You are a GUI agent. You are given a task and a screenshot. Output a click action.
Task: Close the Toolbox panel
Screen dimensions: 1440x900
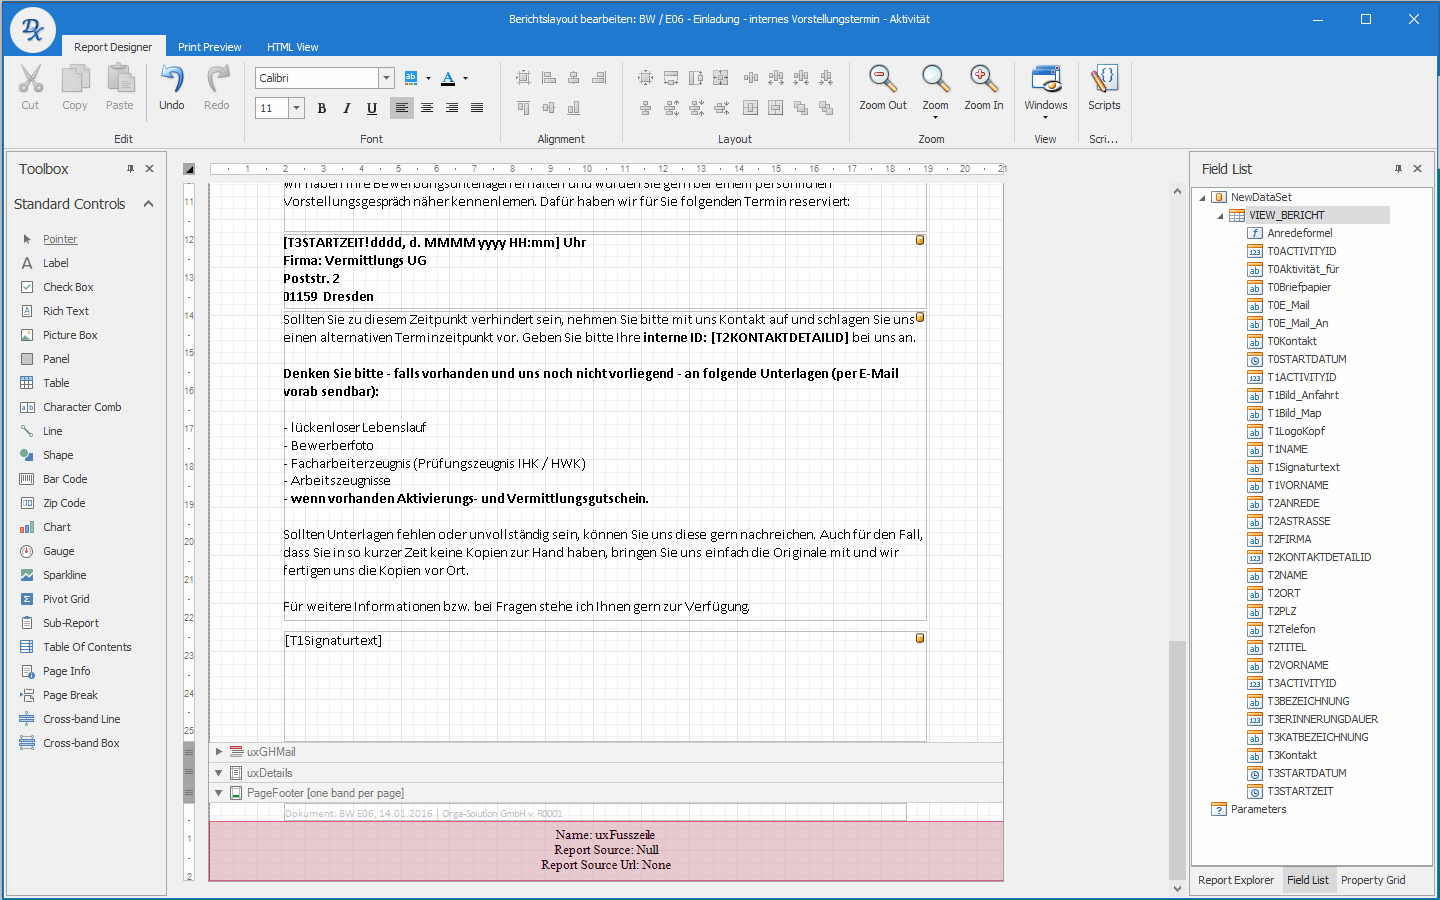click(150, 169)
